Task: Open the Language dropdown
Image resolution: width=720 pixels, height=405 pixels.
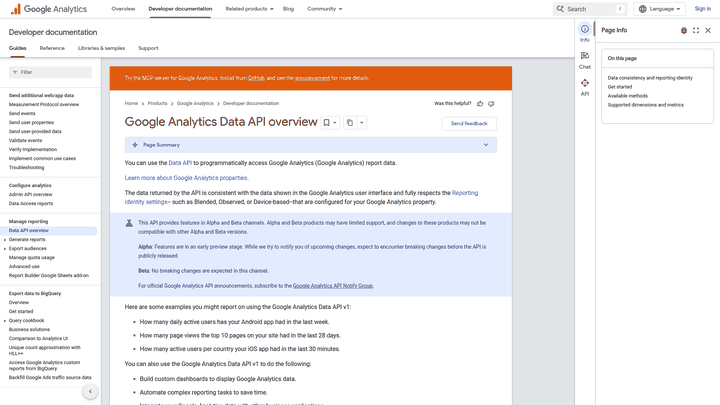Action: pyautogui.click(x=659, y=9)
